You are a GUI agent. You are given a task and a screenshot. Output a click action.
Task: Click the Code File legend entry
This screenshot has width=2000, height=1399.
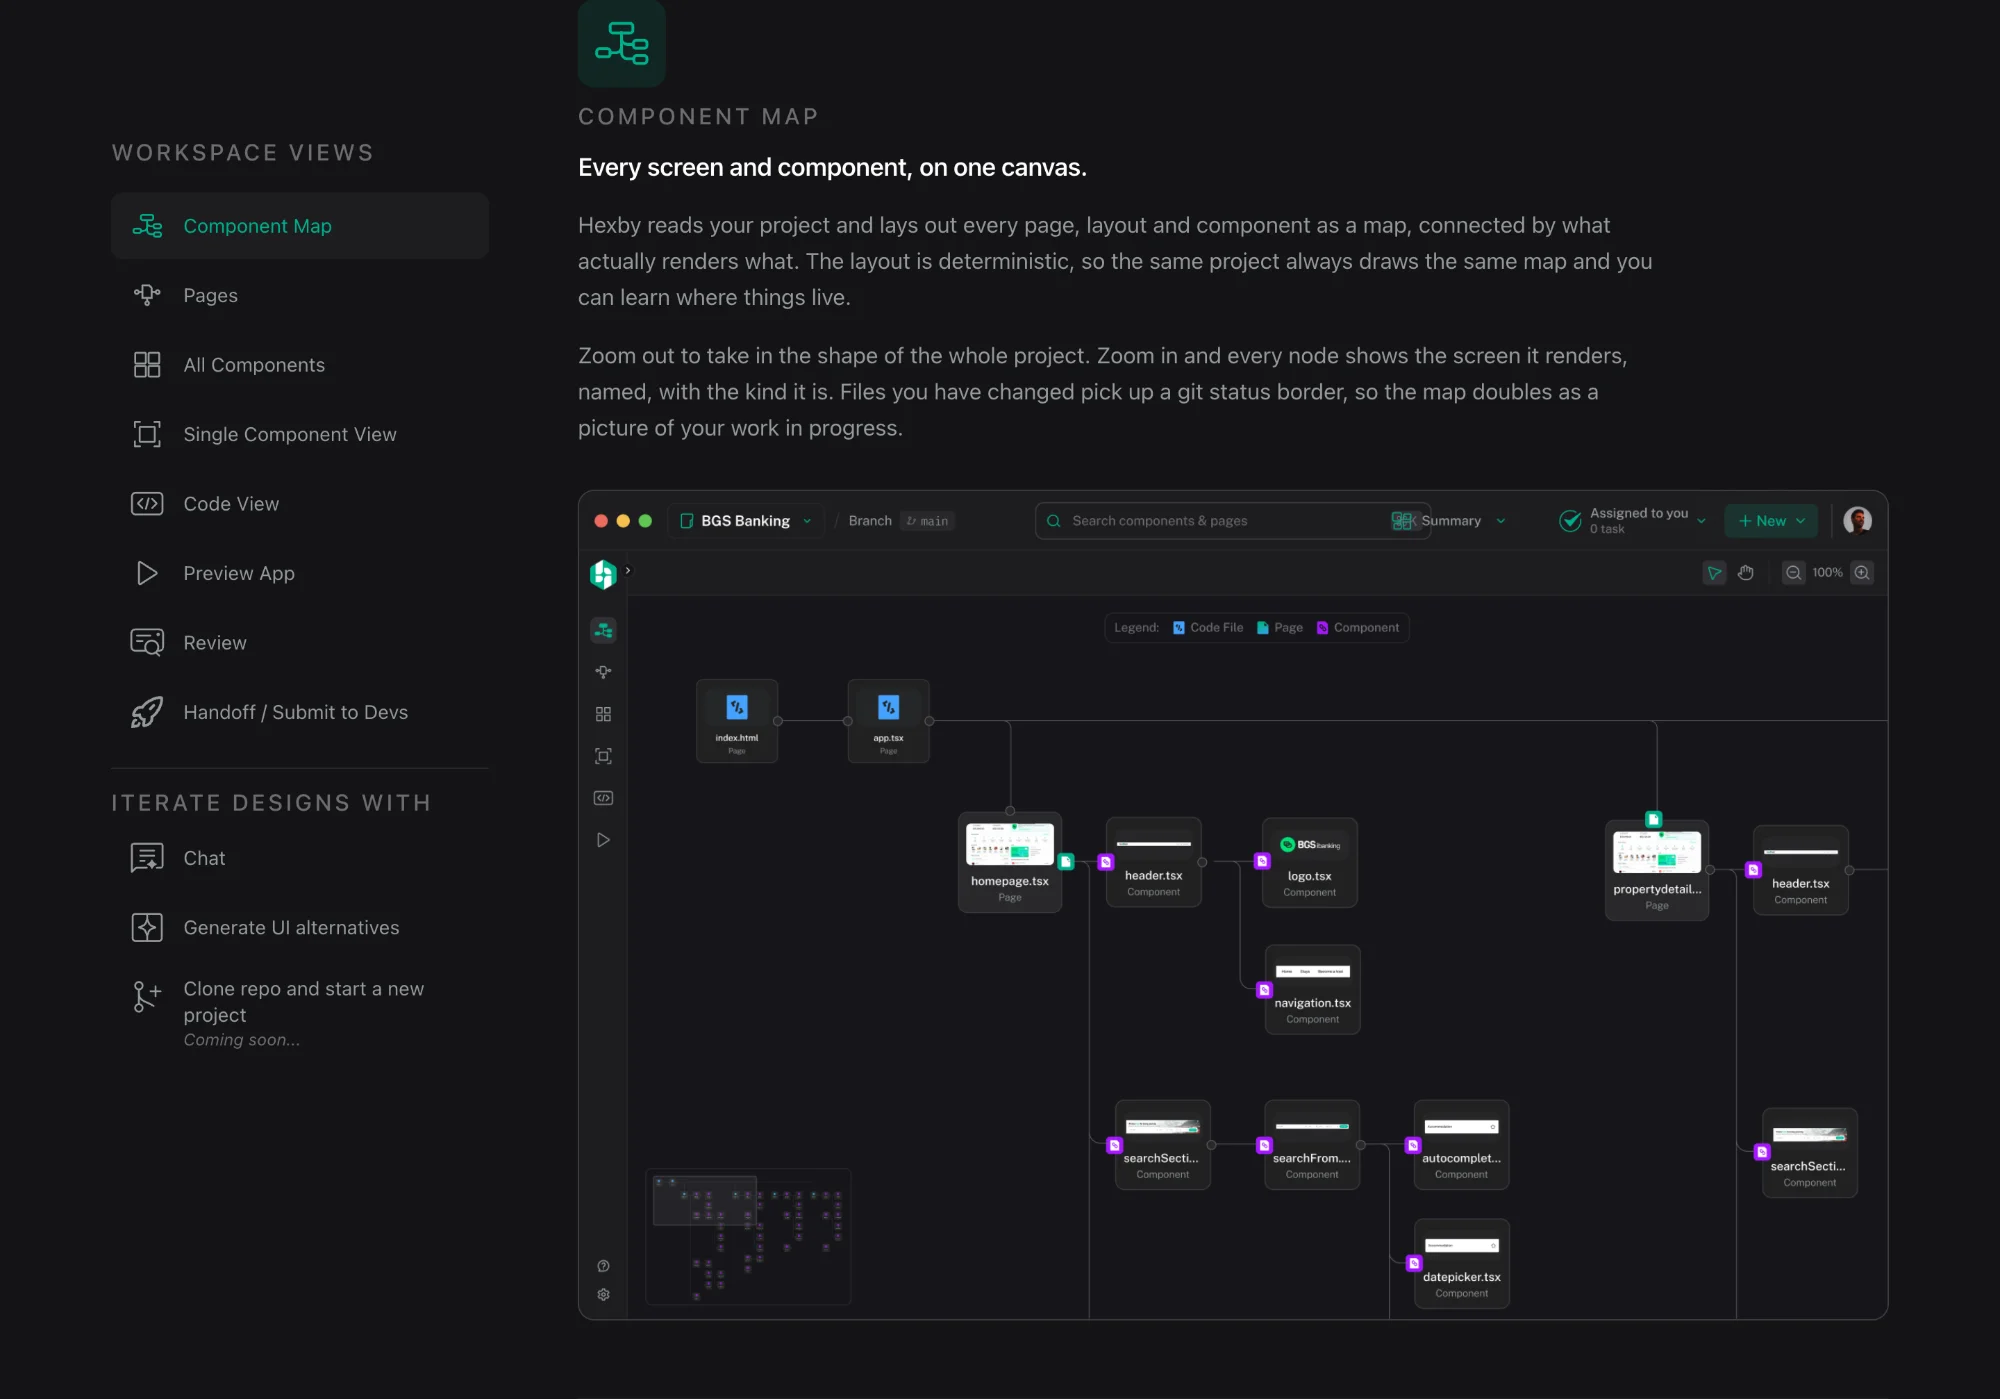(1208, 628)
